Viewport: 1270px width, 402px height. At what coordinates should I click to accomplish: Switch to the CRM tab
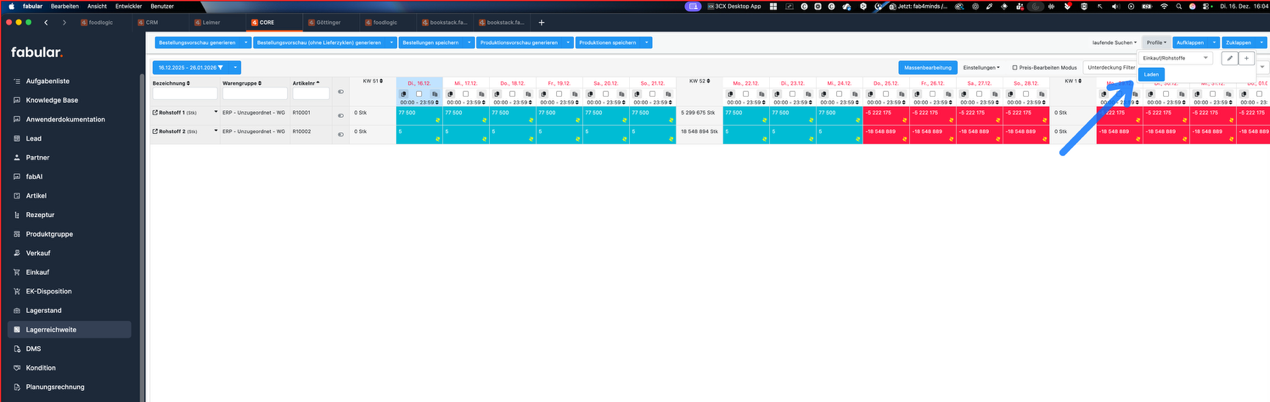[151, 22]
